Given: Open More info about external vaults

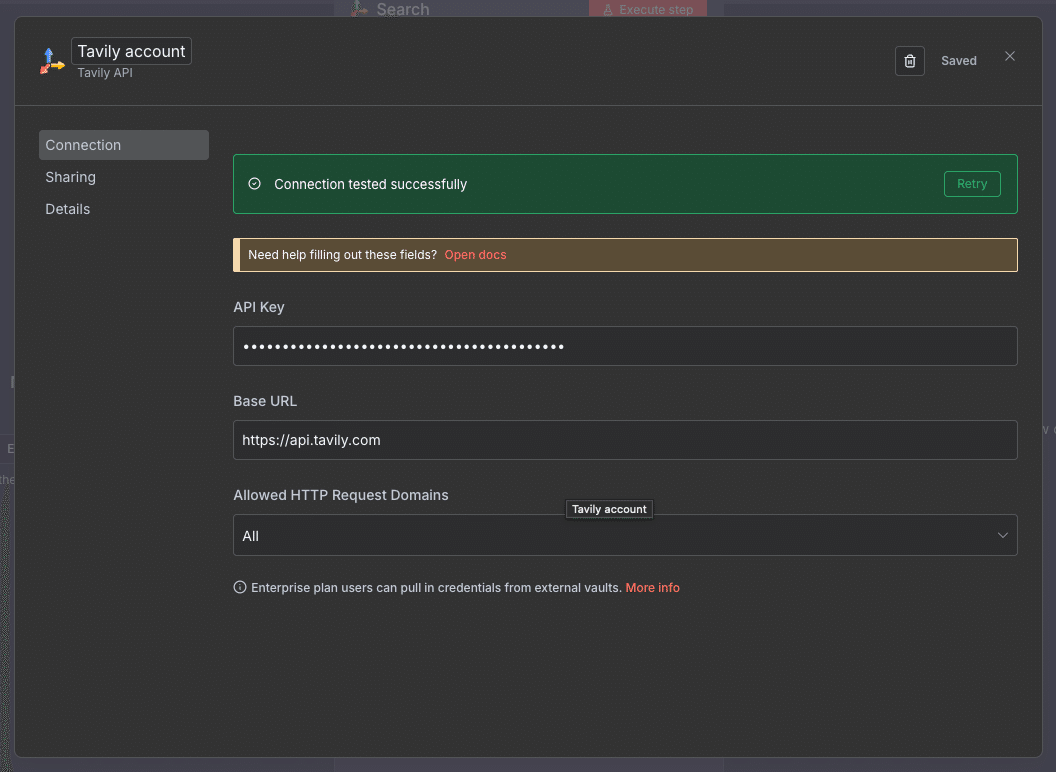Looking at the screenshot, I should [652, 587].
